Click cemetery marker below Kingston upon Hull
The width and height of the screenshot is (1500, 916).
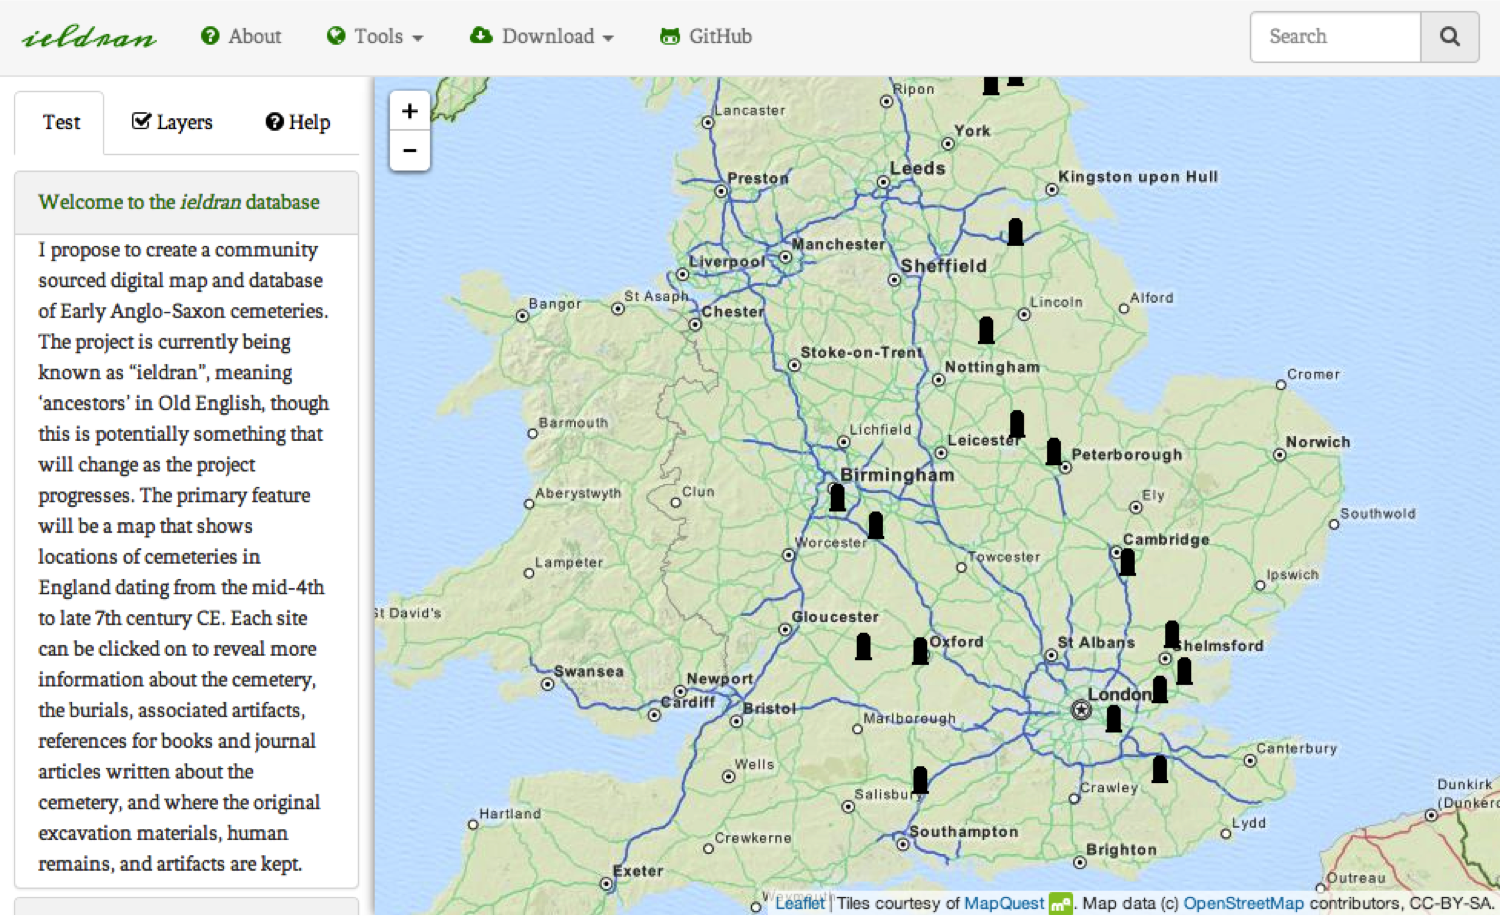tap(1015, 232)
